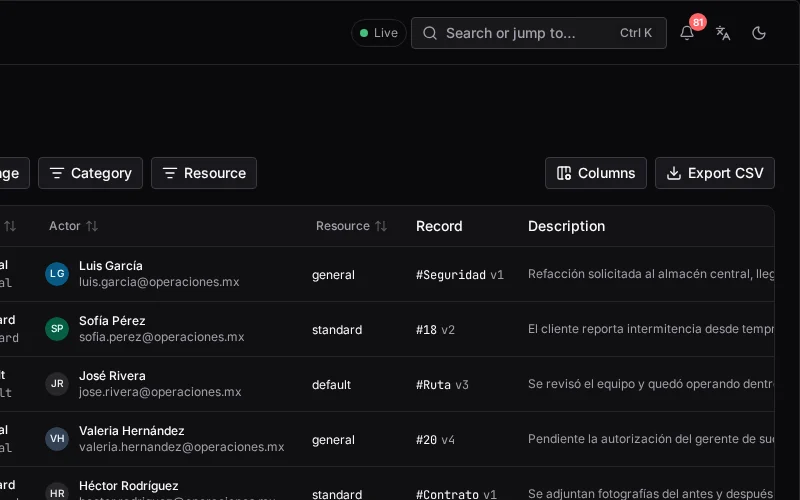The image size is (800, 500).
Task: Click description starting 'Se revisó el equipo'
Action: point(651,384)
